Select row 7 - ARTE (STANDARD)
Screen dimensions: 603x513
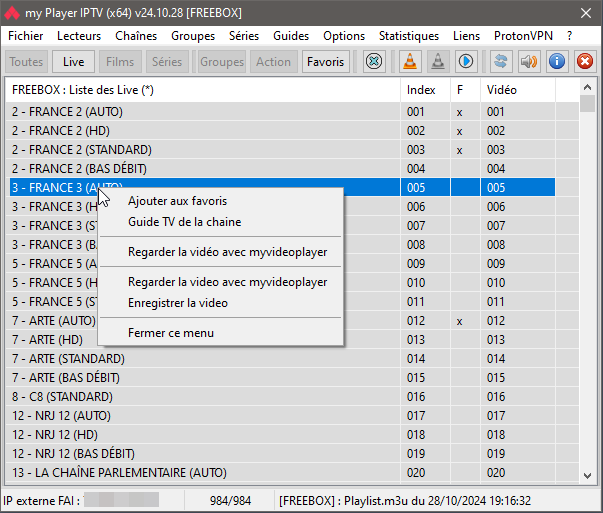292,359
